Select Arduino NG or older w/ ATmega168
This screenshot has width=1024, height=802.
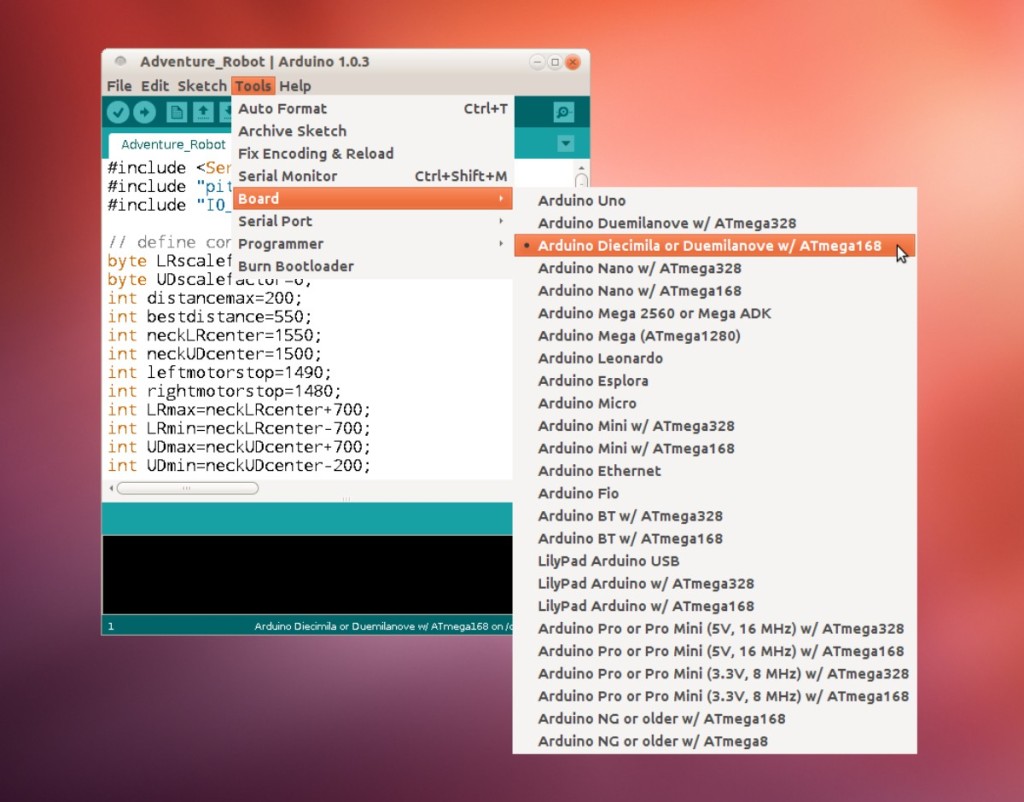coord(714,718)
